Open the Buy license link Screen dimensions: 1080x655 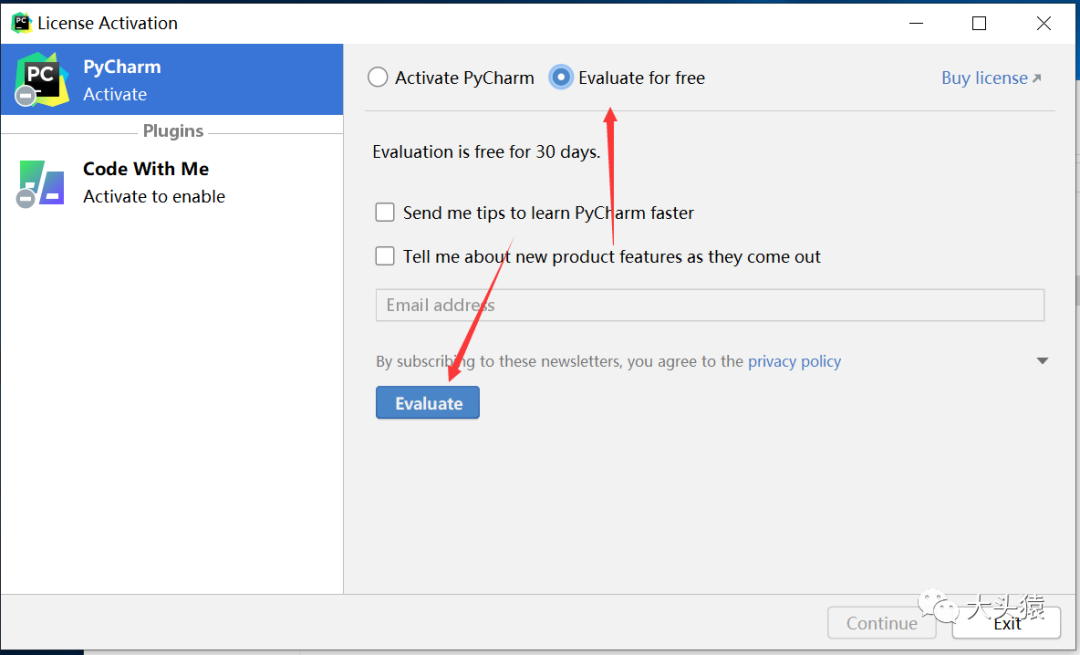tap(991, 78)
